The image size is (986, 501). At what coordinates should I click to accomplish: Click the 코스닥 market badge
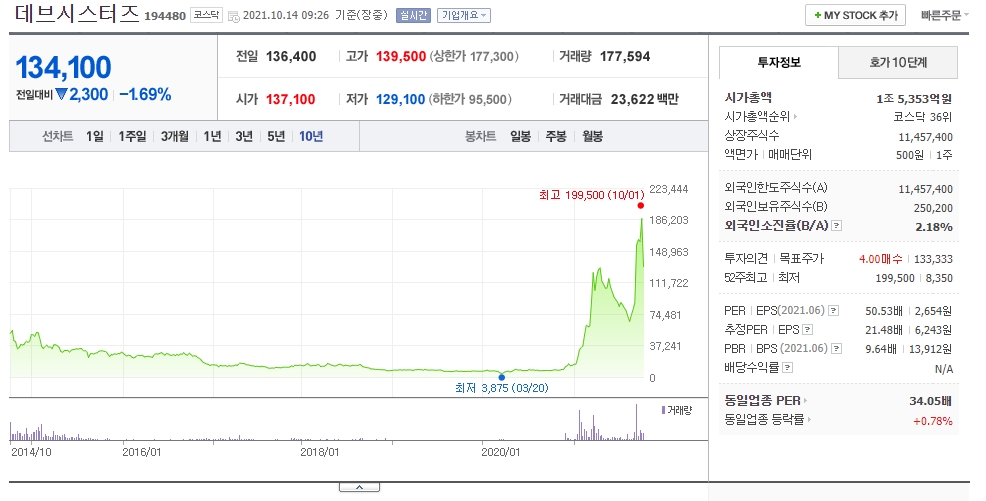pyautogui.click(x=206, y=15)
